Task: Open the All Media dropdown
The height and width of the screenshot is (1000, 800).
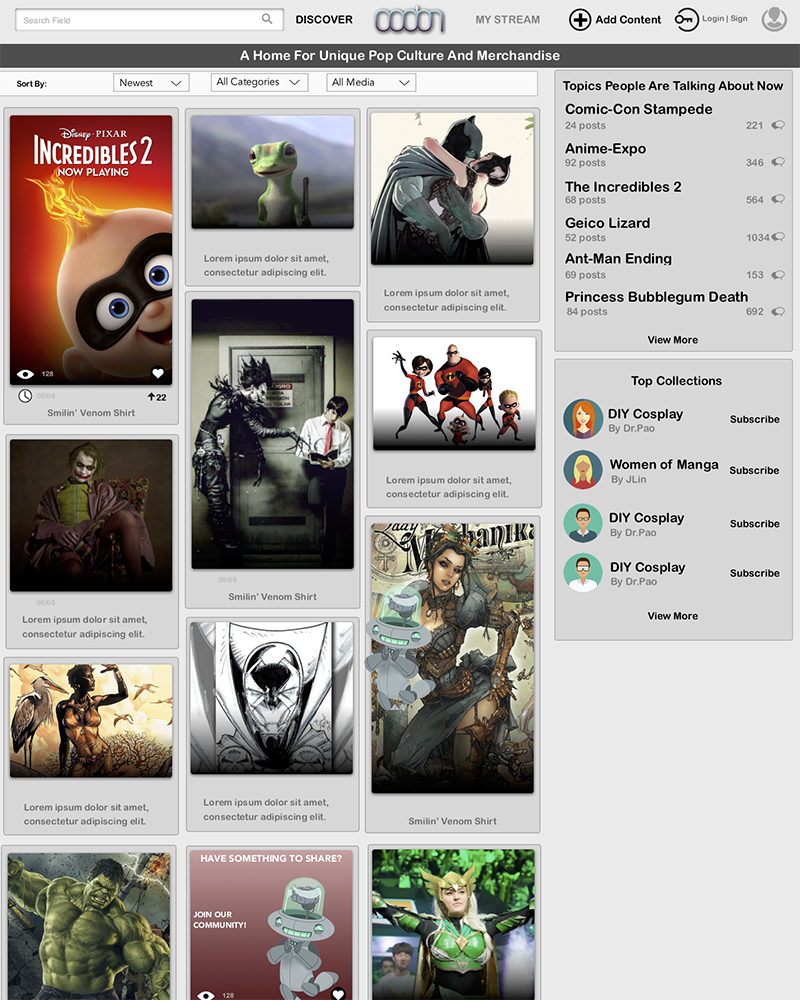Action: point(371,83)
